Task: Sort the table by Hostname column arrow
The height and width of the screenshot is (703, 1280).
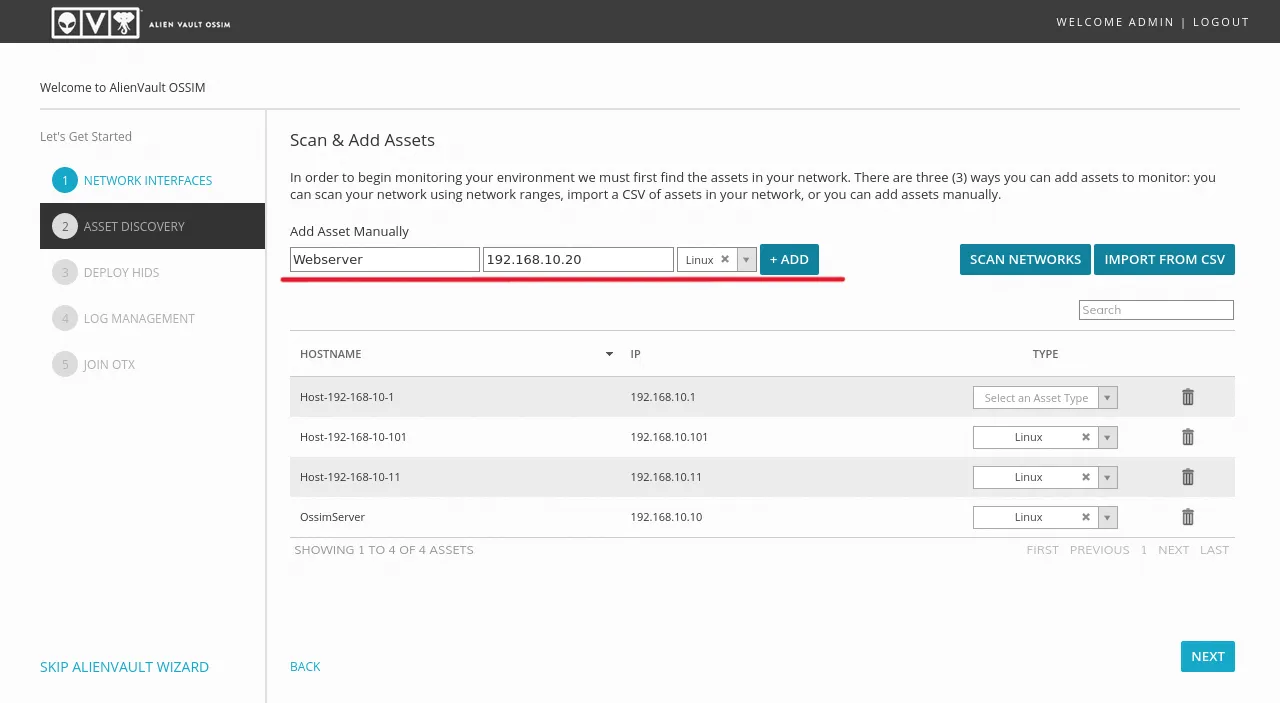Action: point(609,354)
